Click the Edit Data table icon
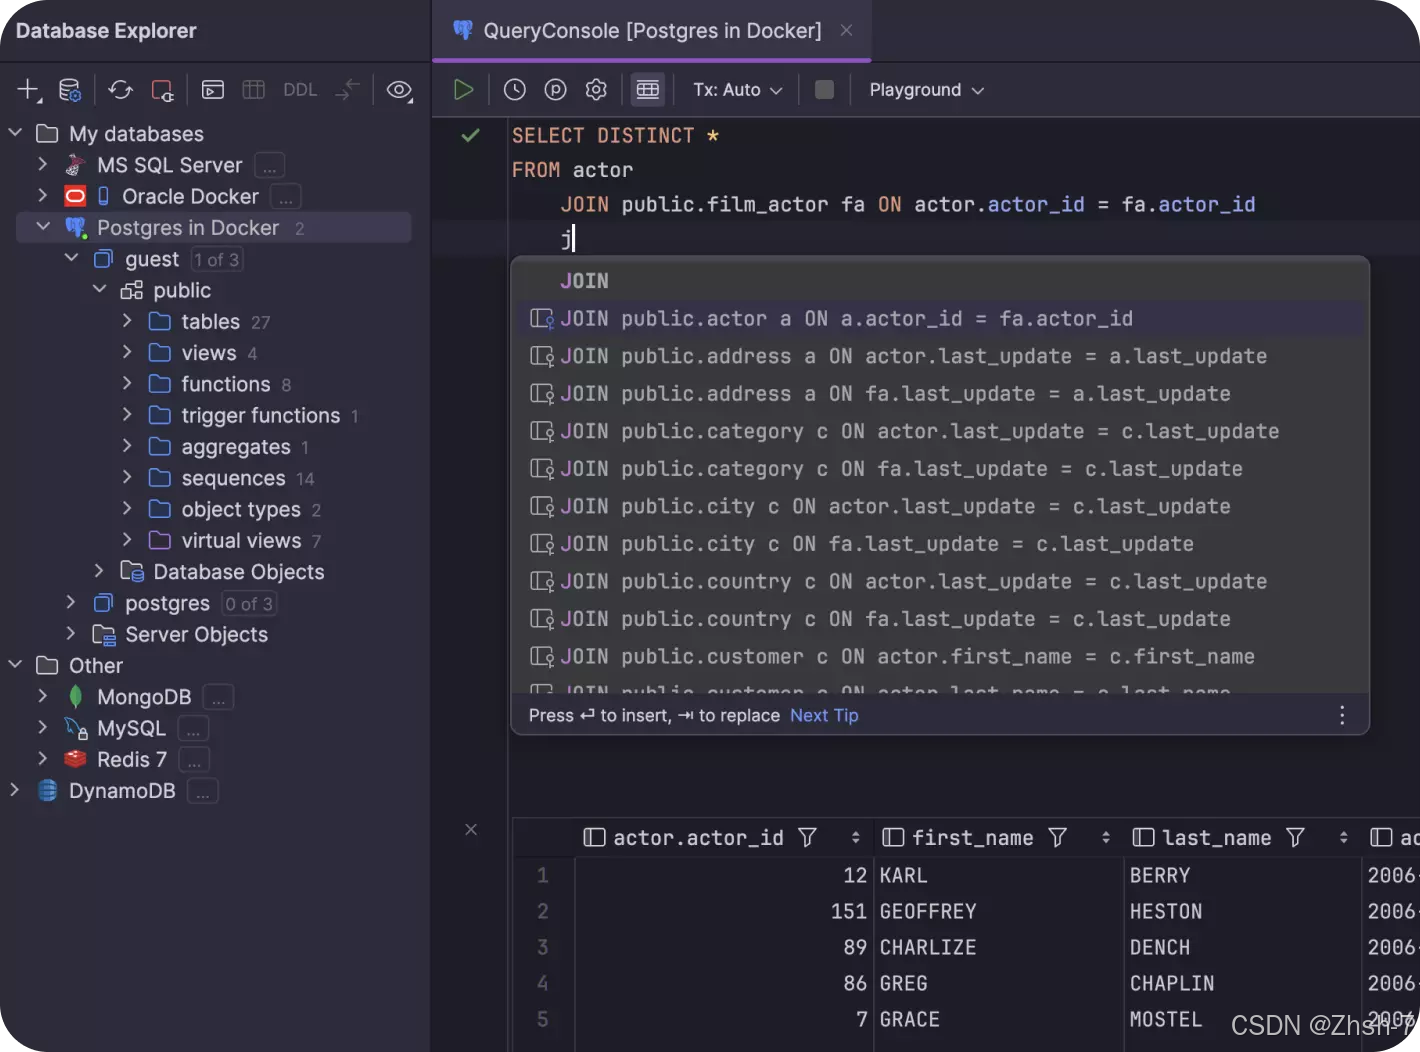The height and width of the screenshot is (1052, 1420). 254,90
